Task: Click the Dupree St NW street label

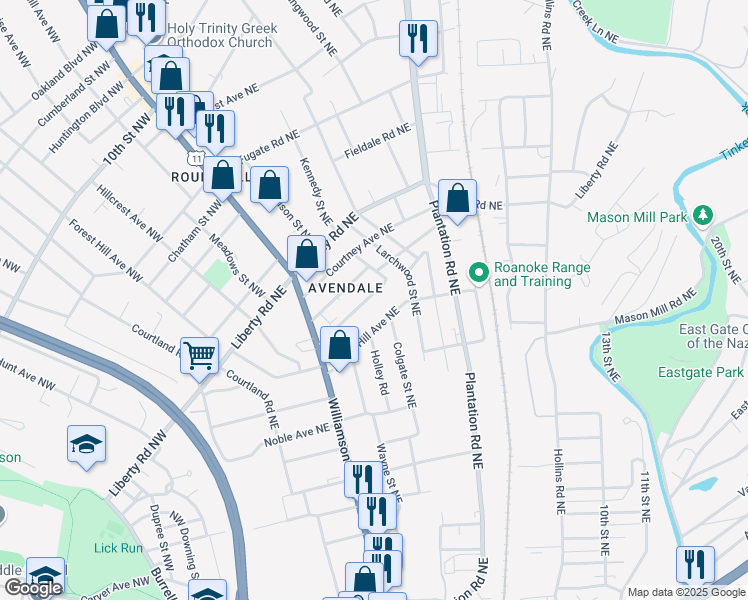Action: tap(161, 537)
